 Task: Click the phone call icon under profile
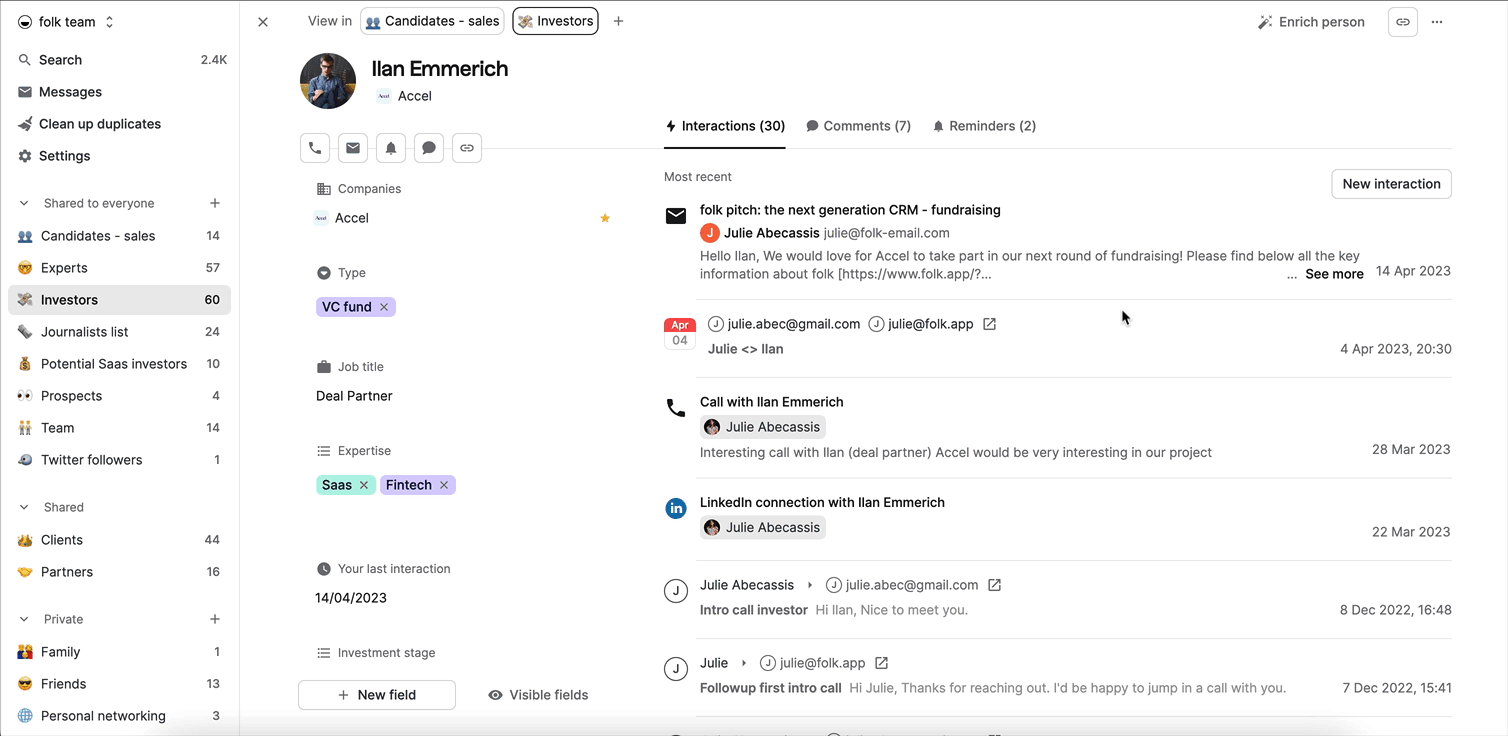(315, 148)
